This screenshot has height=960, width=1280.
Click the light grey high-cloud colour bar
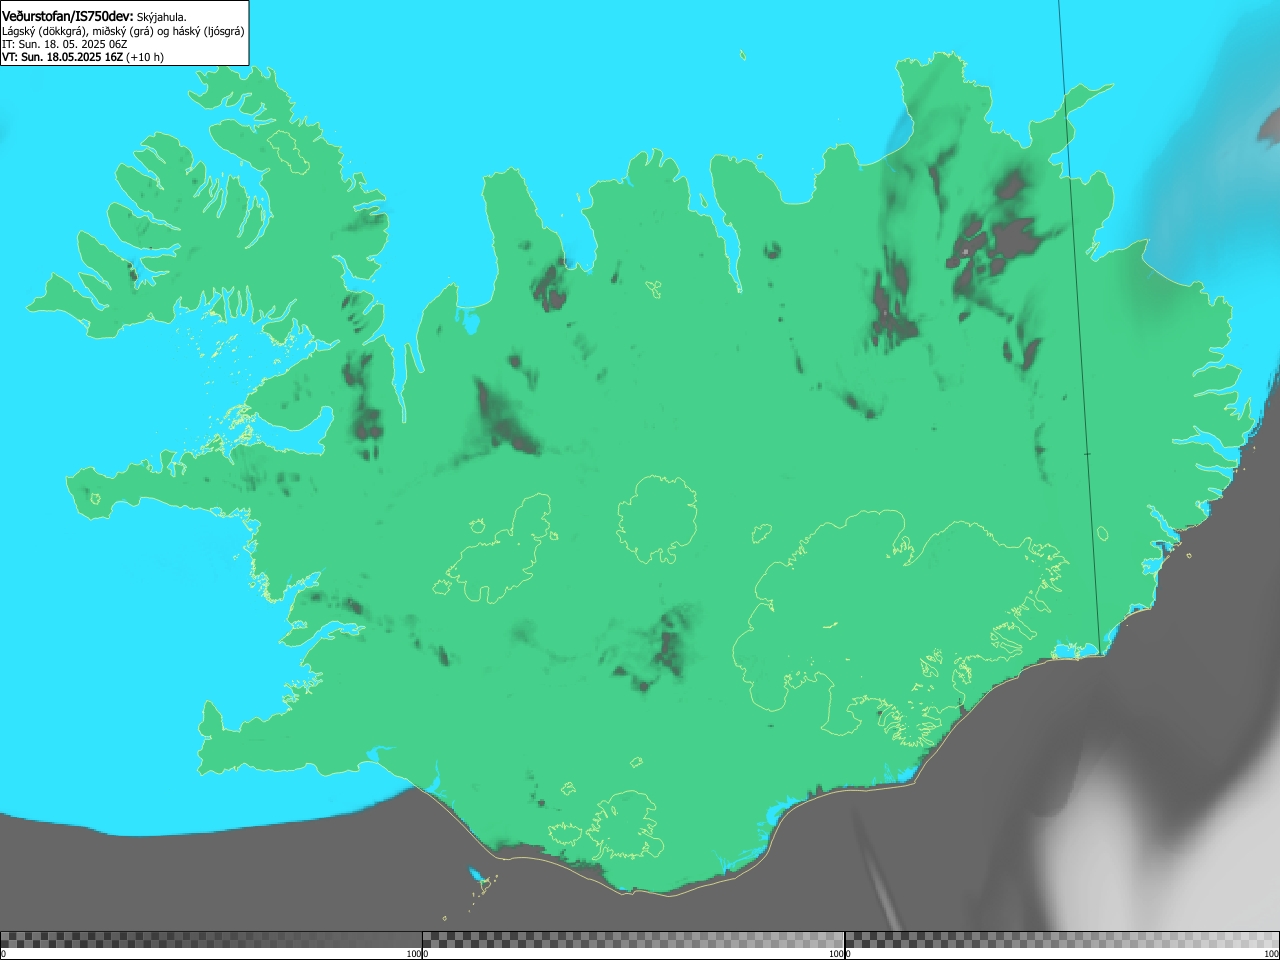click(x=1062, y=939)
